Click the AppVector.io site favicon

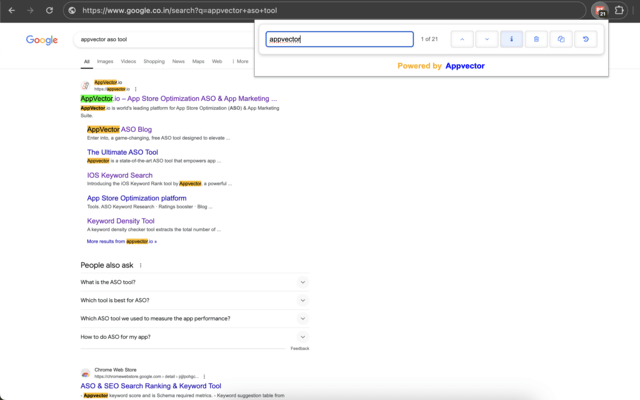[85, 85]
